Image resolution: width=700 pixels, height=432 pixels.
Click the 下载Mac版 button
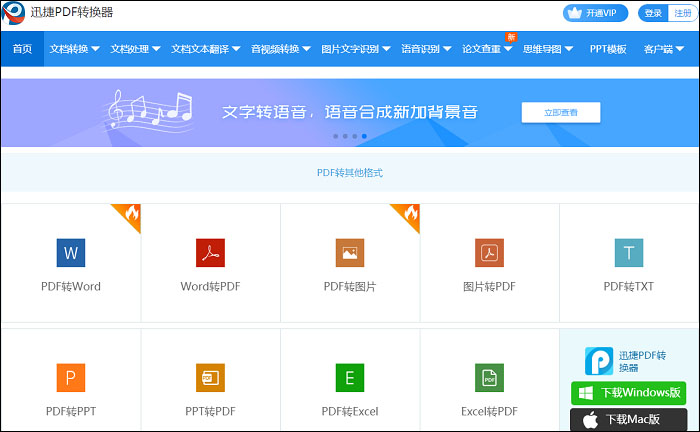point(629,420)
